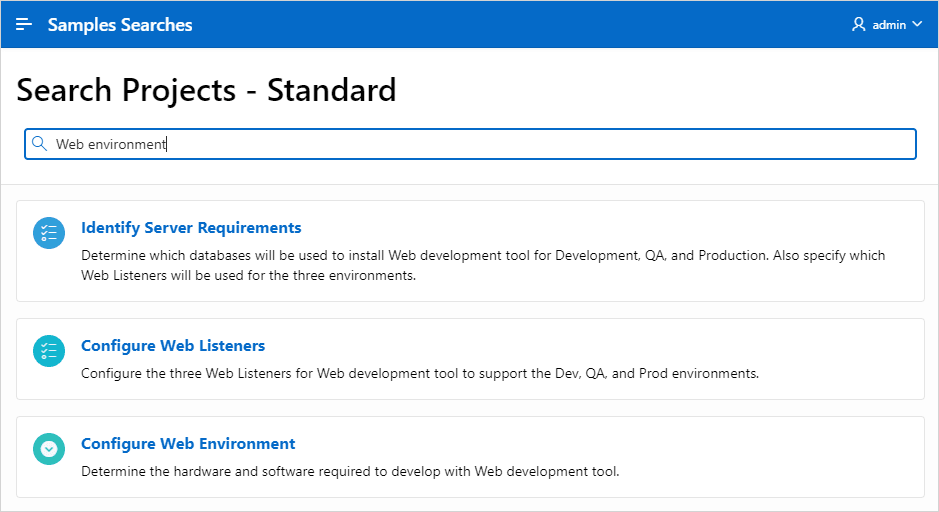Click the admin user profile icon
Viewport: 939px width, 512px height.
(858, 24)
